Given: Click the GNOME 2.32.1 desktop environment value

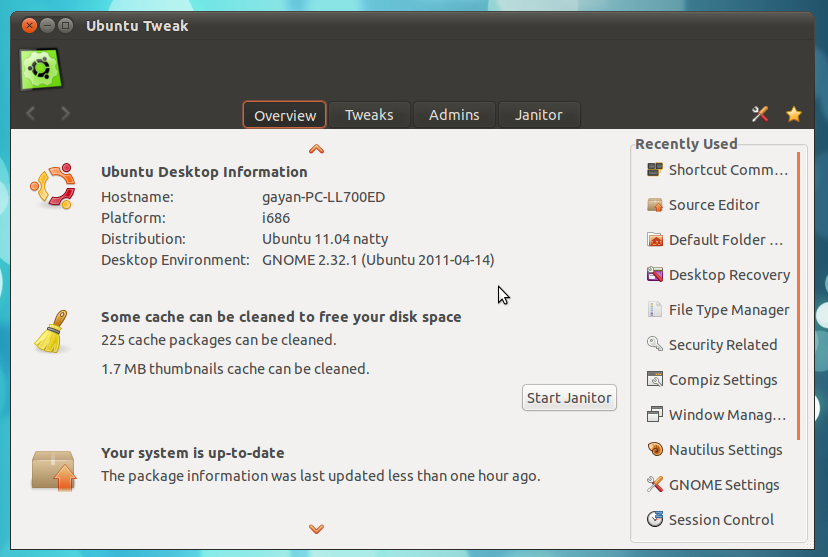Looking at the screenshot, I should (x=378, y=260).
